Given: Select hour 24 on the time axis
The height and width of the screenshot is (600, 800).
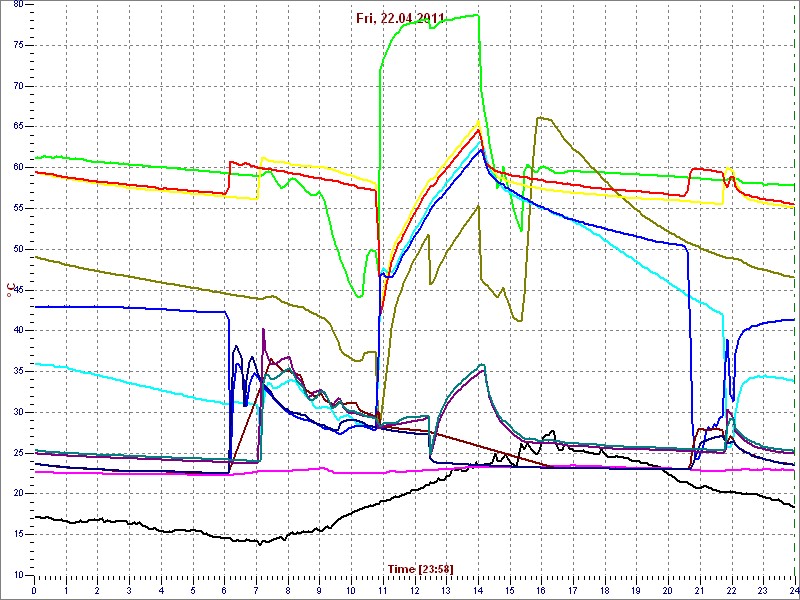Looking at the screenshot, I should (794, 590).
